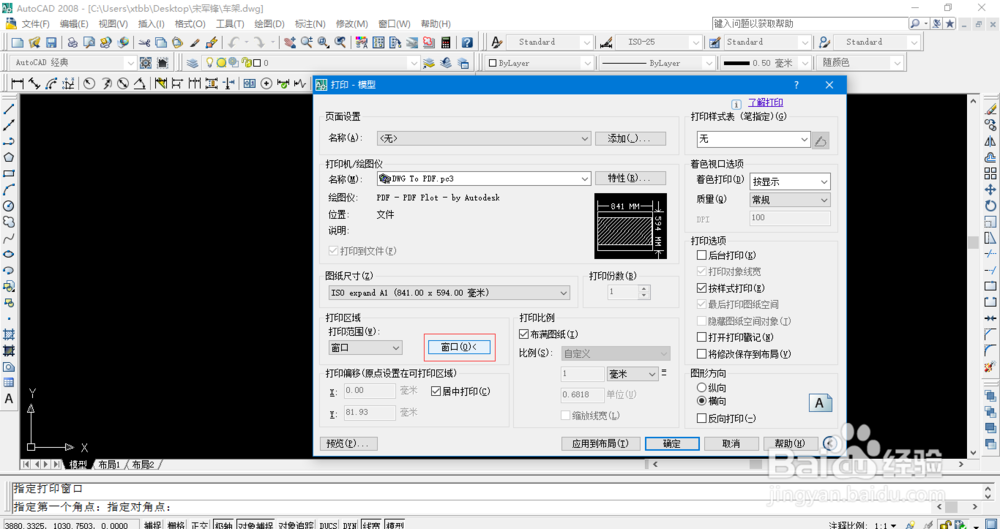
Task: Enable 反向打印 upside-down checkbox
Action: pos(702,419)
